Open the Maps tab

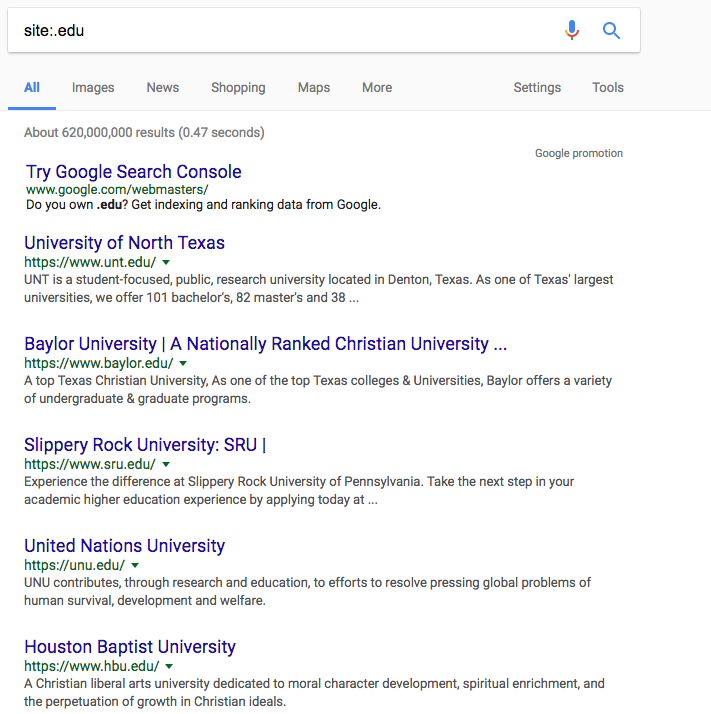pos(314,87)
